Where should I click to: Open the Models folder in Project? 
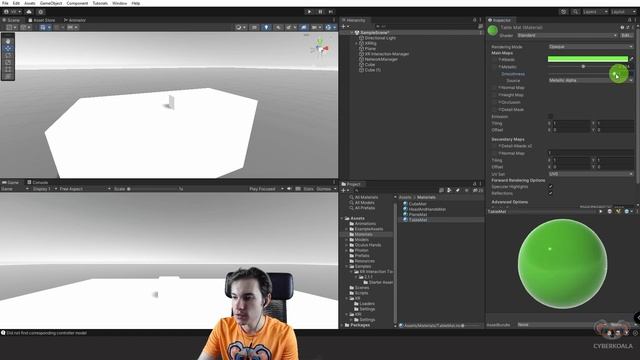pyautogui.click(x=362, y=240)
